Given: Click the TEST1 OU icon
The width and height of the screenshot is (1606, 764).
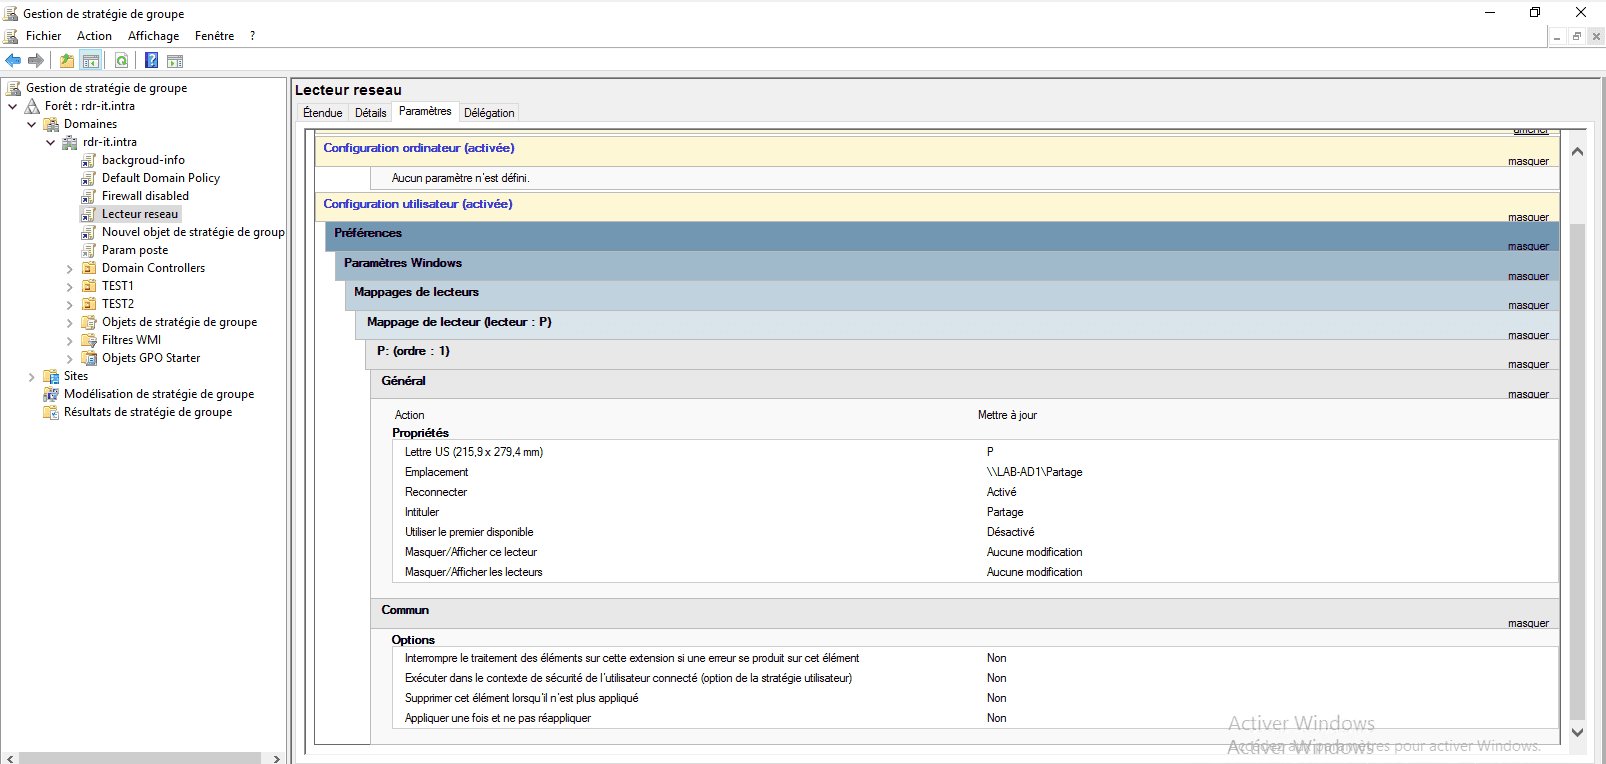Looking at the screenshot, I should tap(89, 286).
